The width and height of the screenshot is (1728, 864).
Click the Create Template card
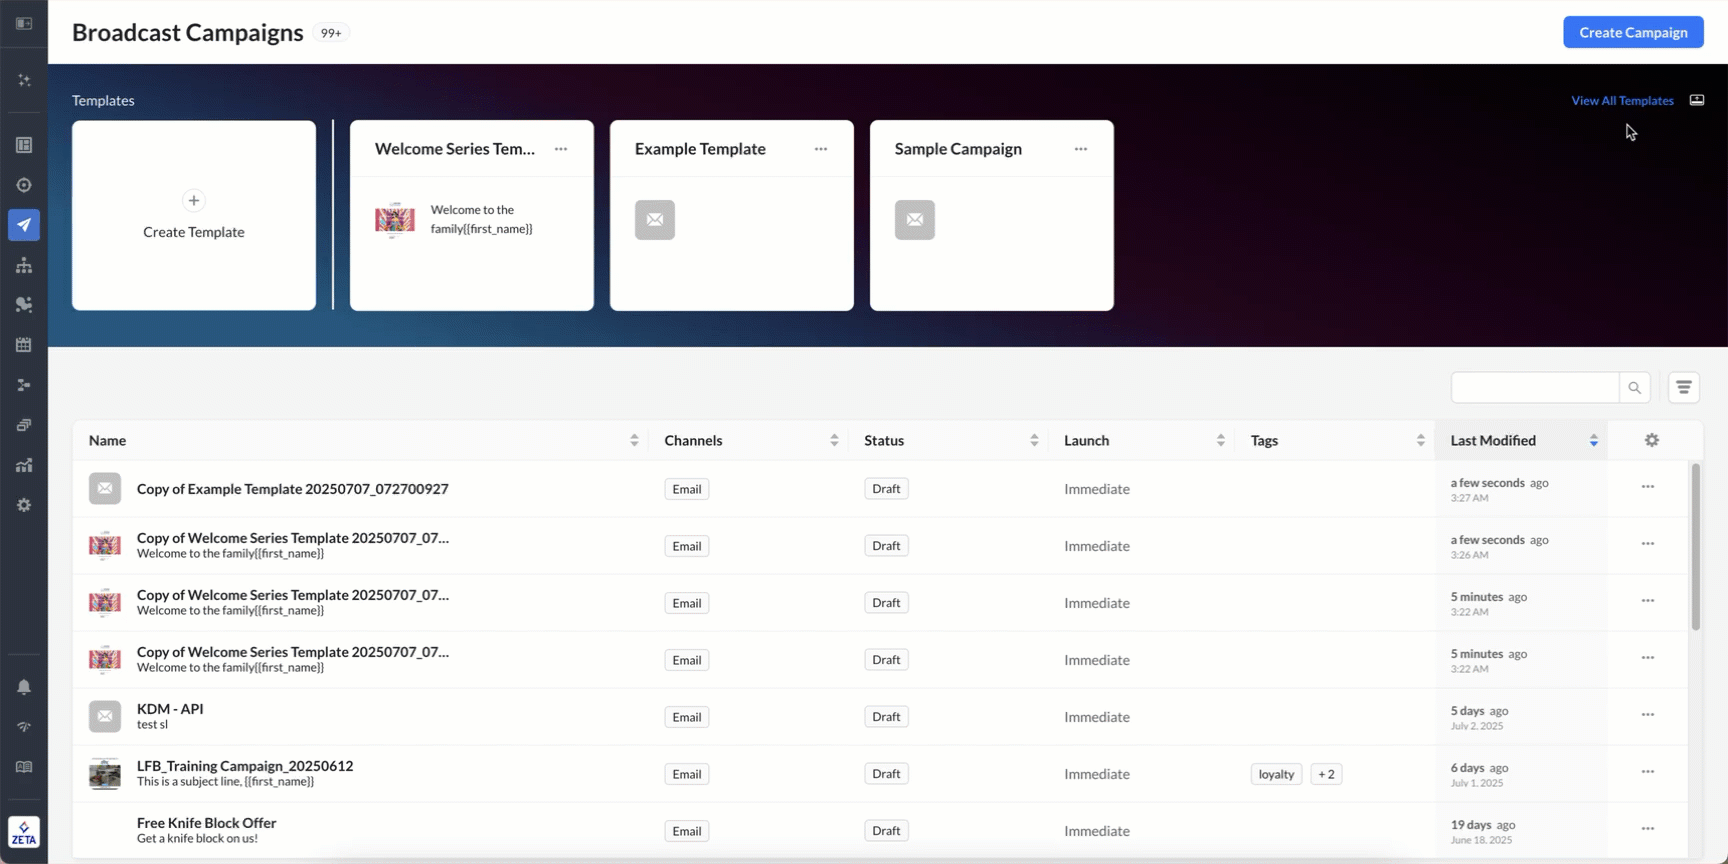coord(194,215)
